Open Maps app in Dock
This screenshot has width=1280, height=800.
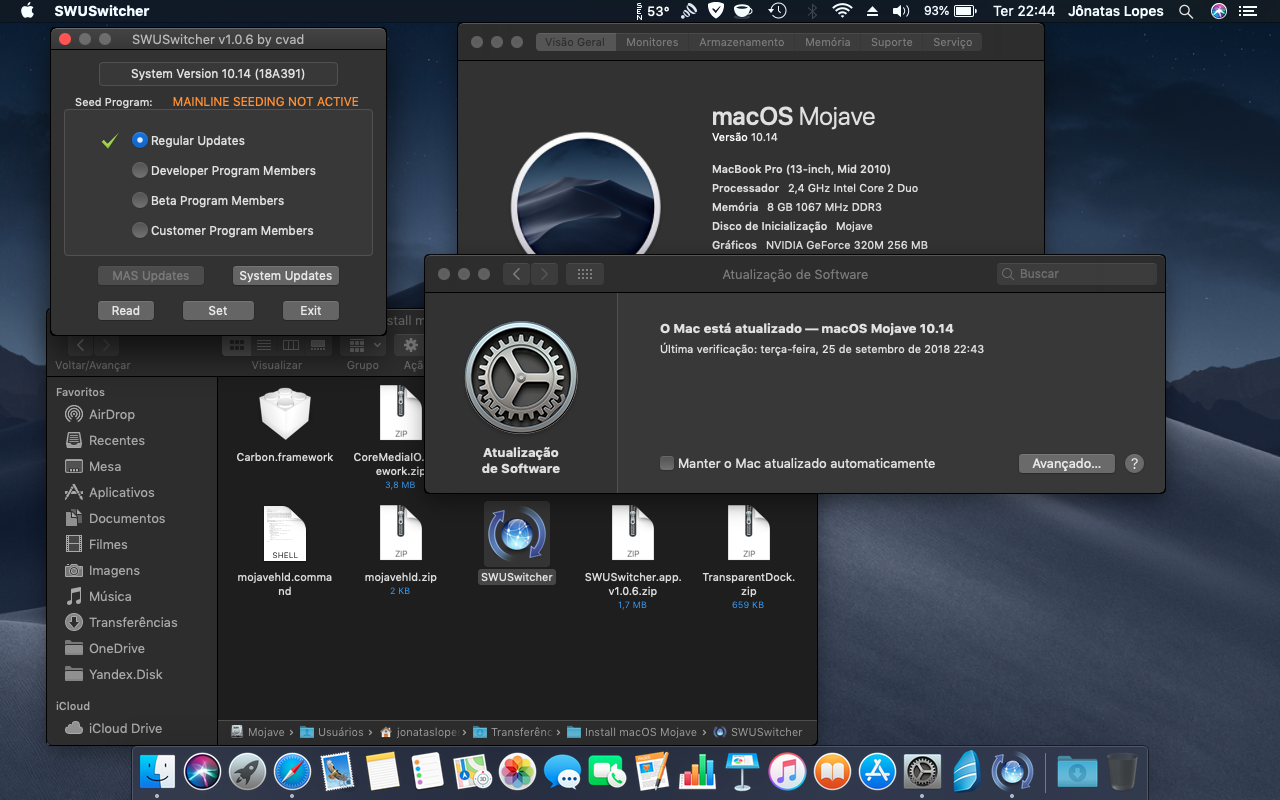click(x=472, y=772)
